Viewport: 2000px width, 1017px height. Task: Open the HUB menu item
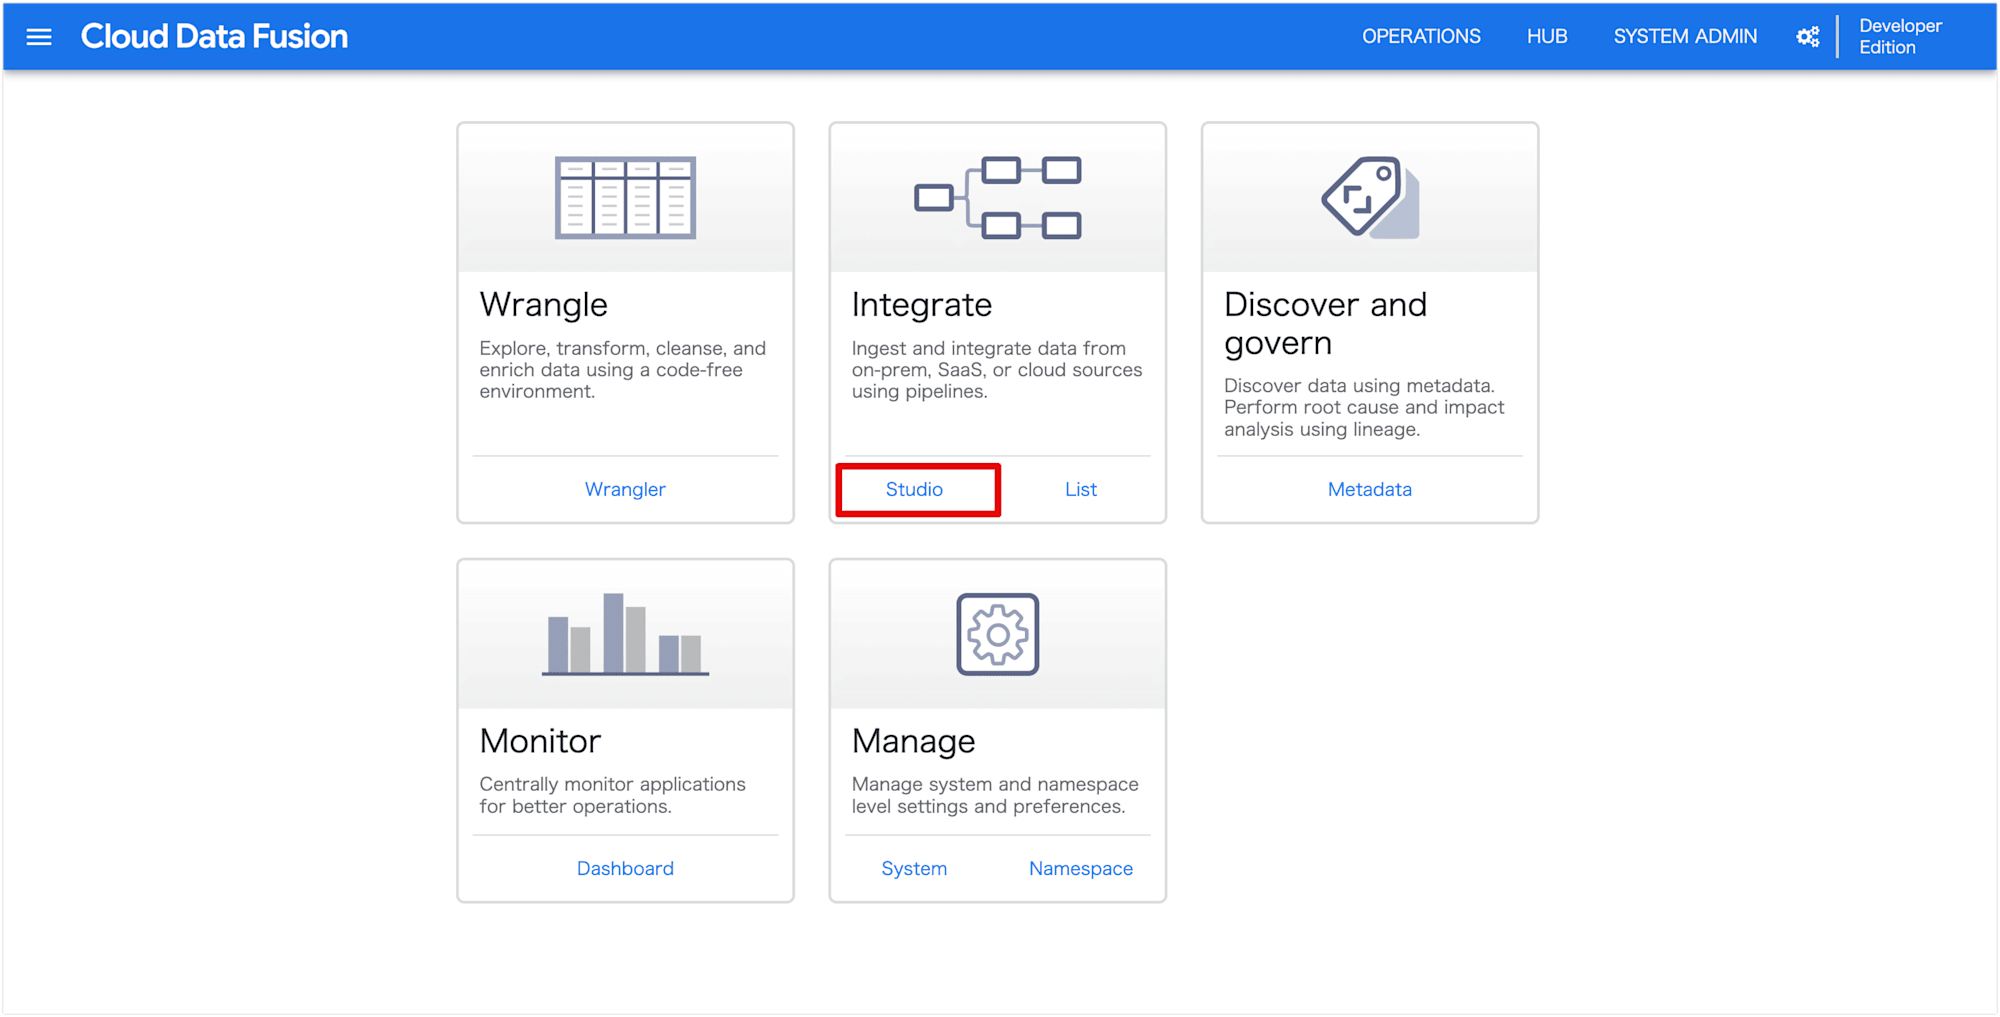[x=1547, y=37]
